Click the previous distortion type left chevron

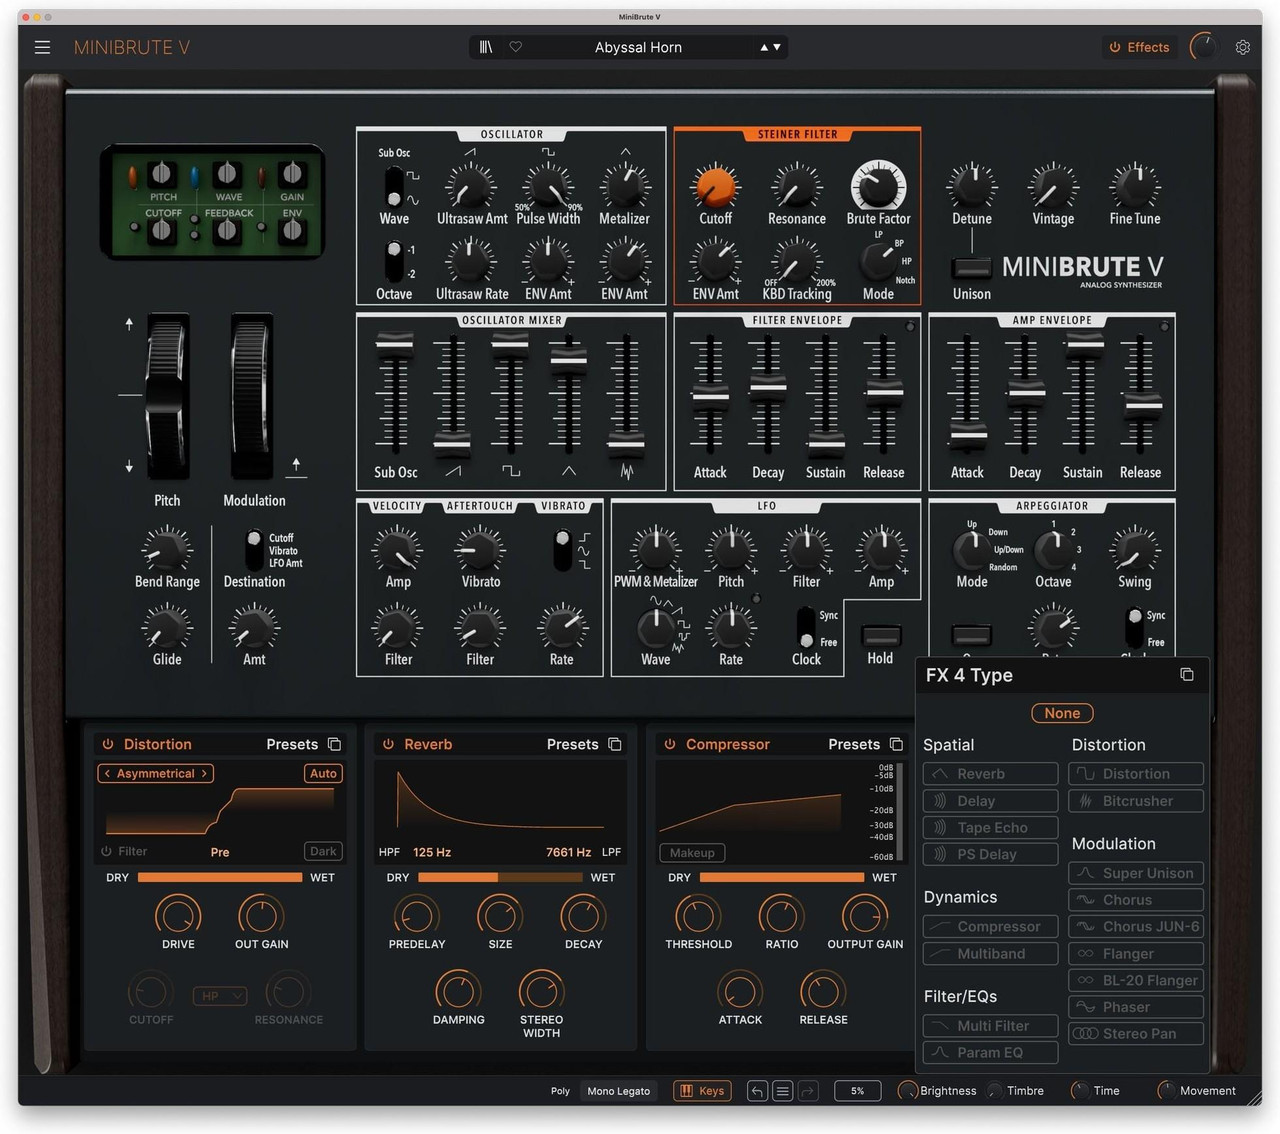[107, 773]
